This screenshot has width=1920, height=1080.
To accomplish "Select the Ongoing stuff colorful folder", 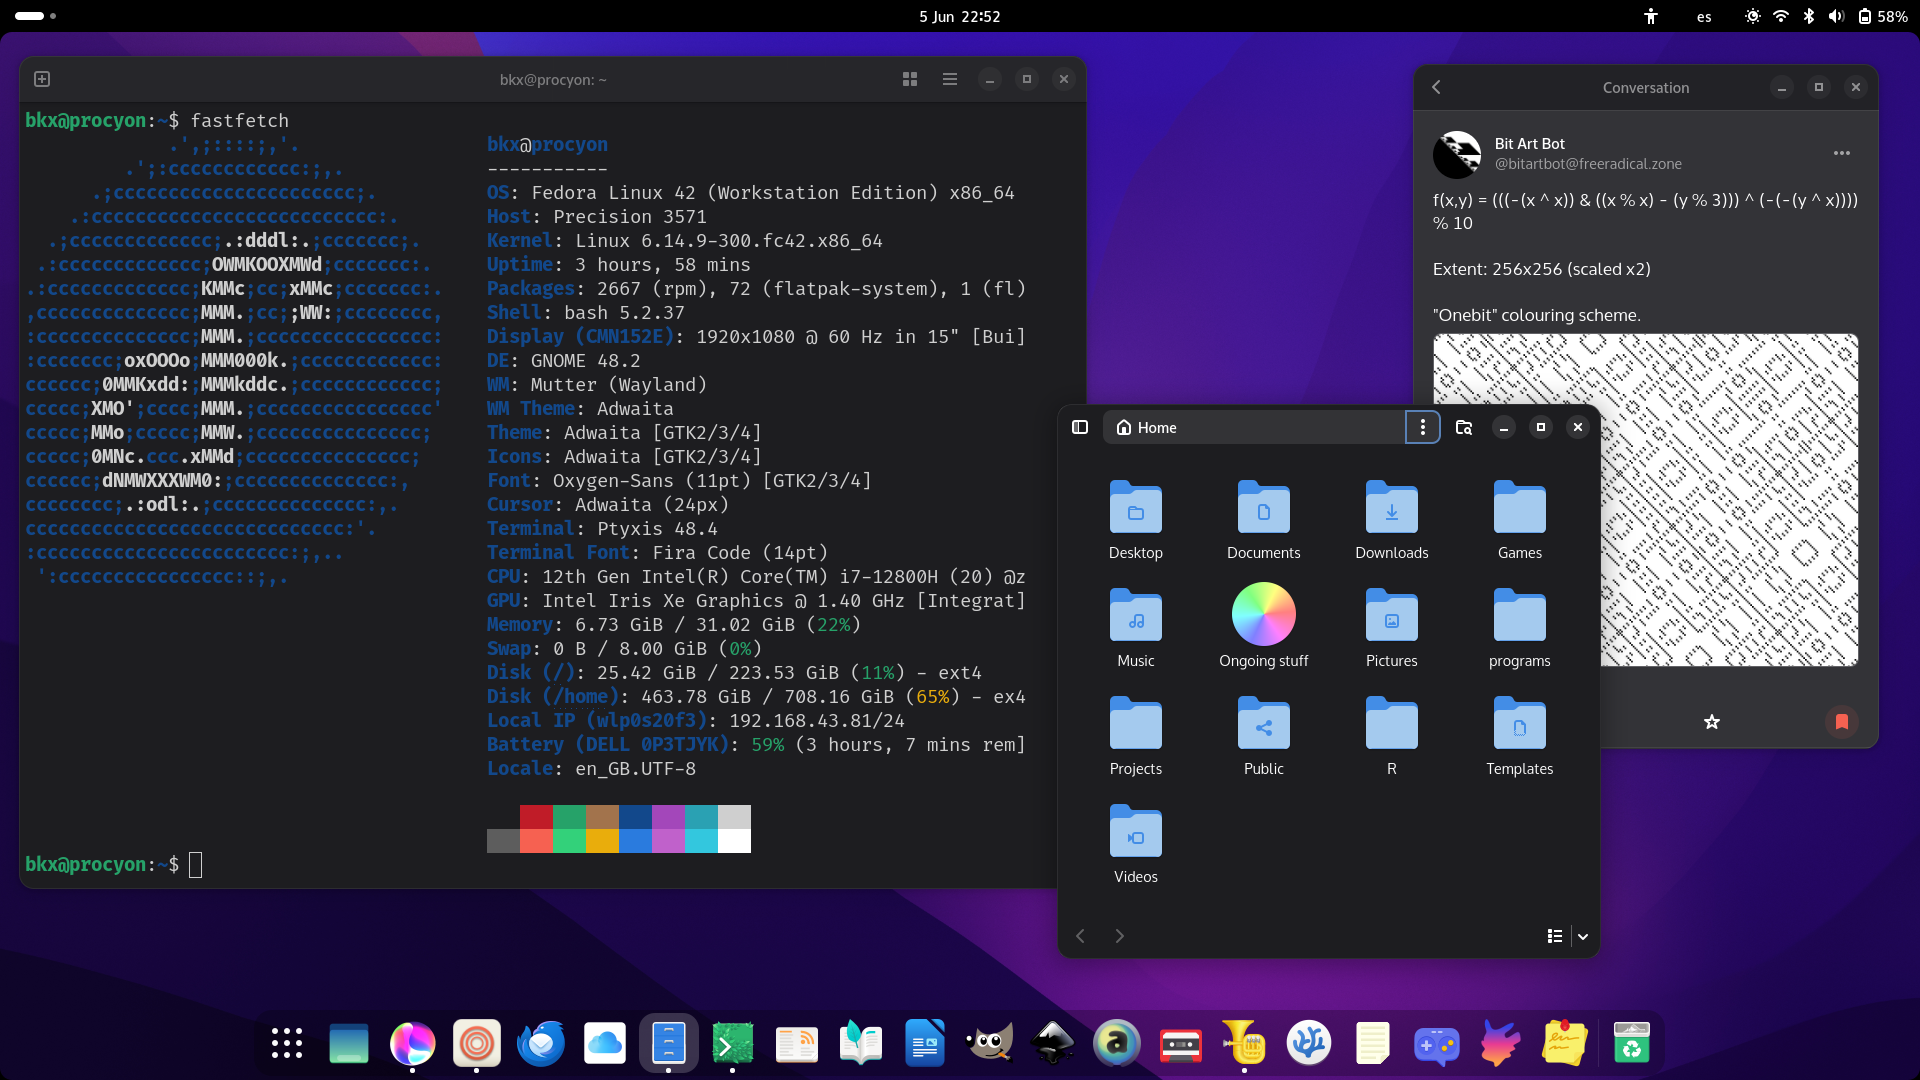I will pos(1264,628).
